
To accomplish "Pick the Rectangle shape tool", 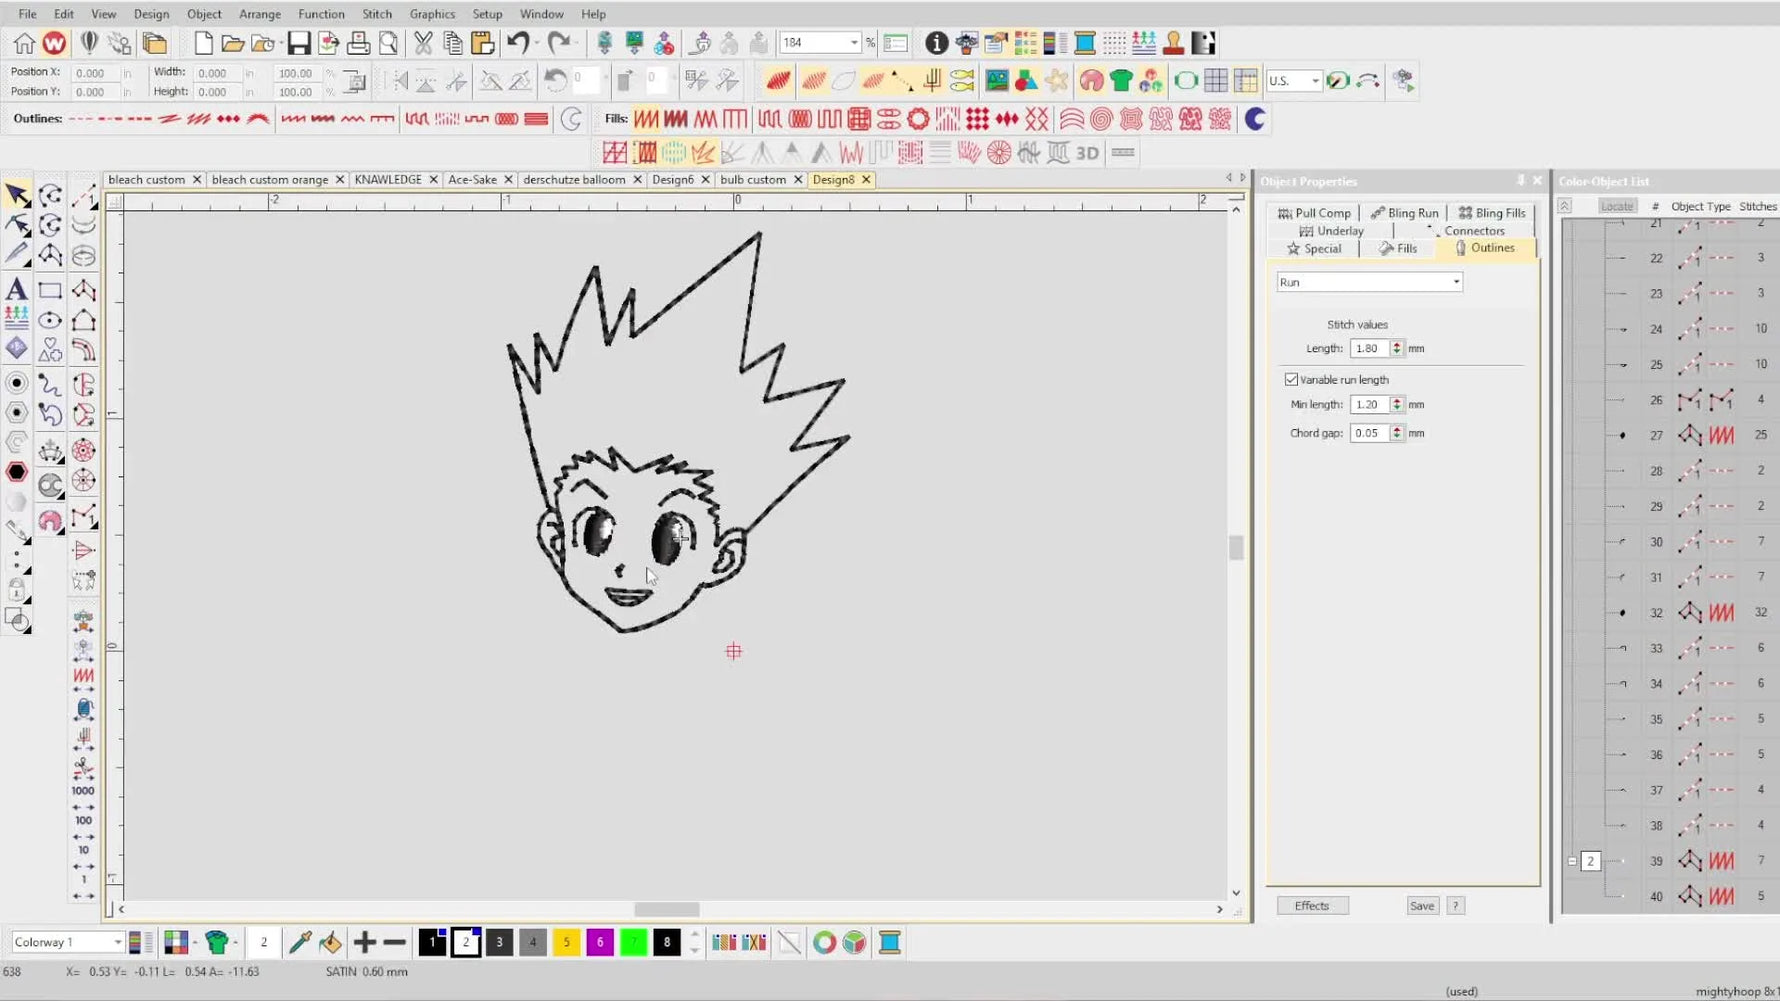I will [50, 290].
